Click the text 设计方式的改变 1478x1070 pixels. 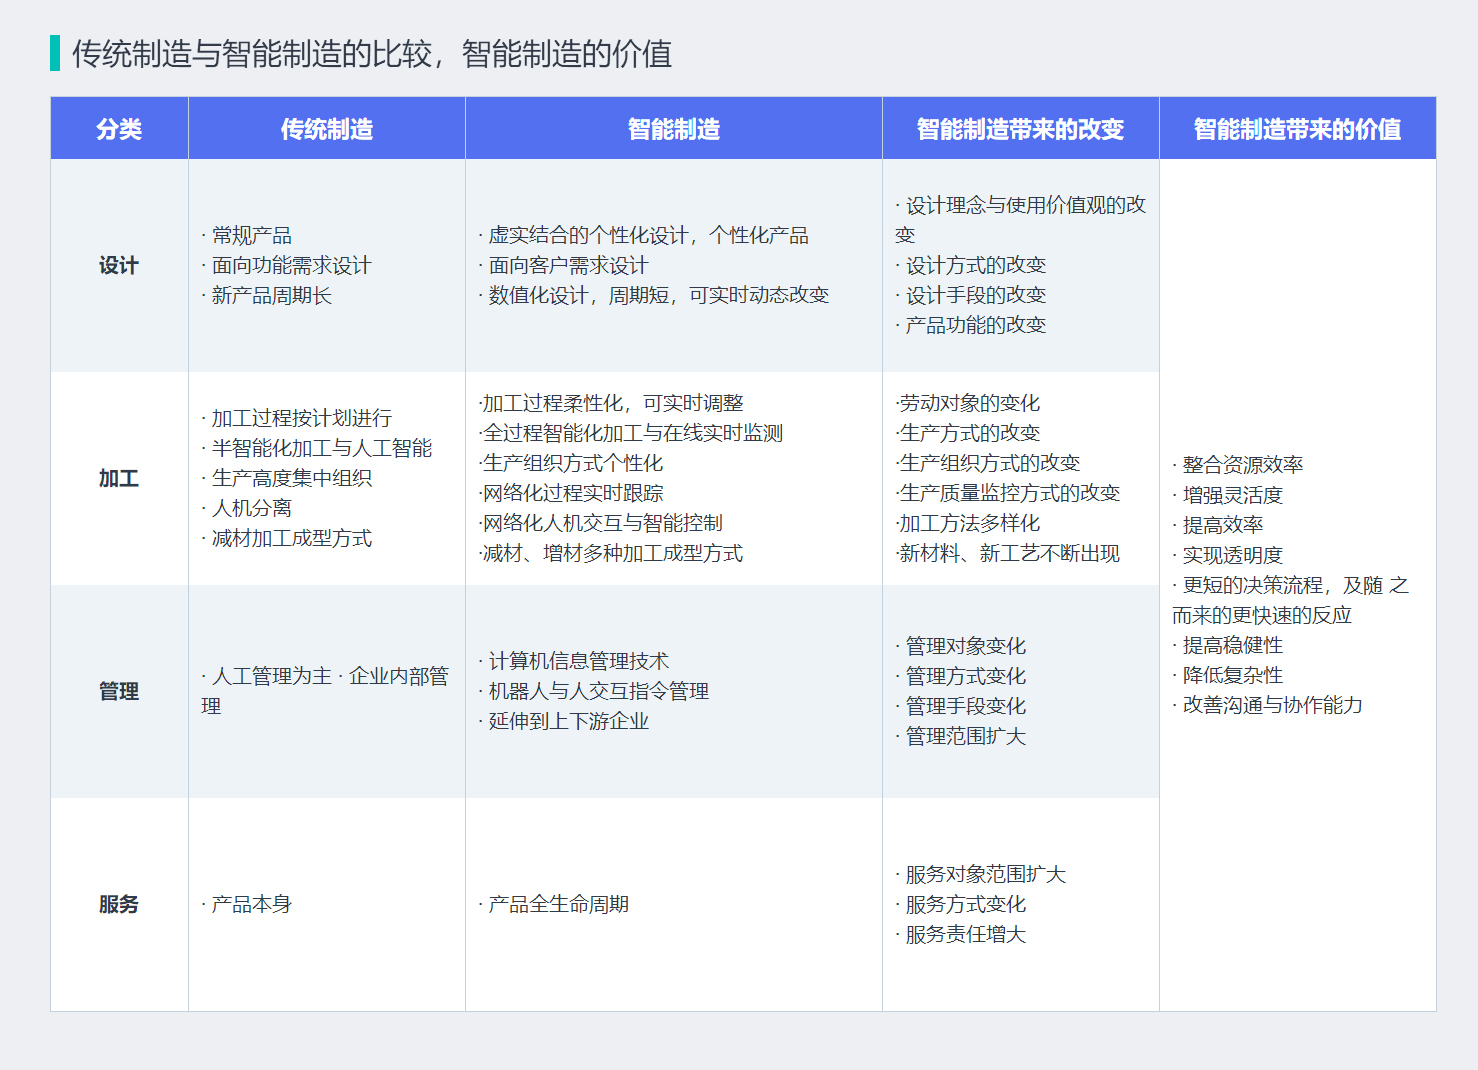pos(971,266)
